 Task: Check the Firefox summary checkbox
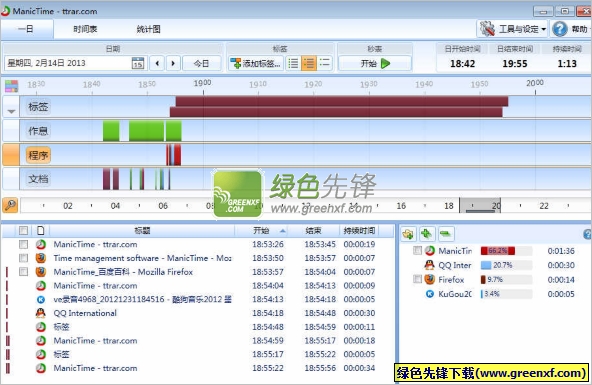pos(417,279)
